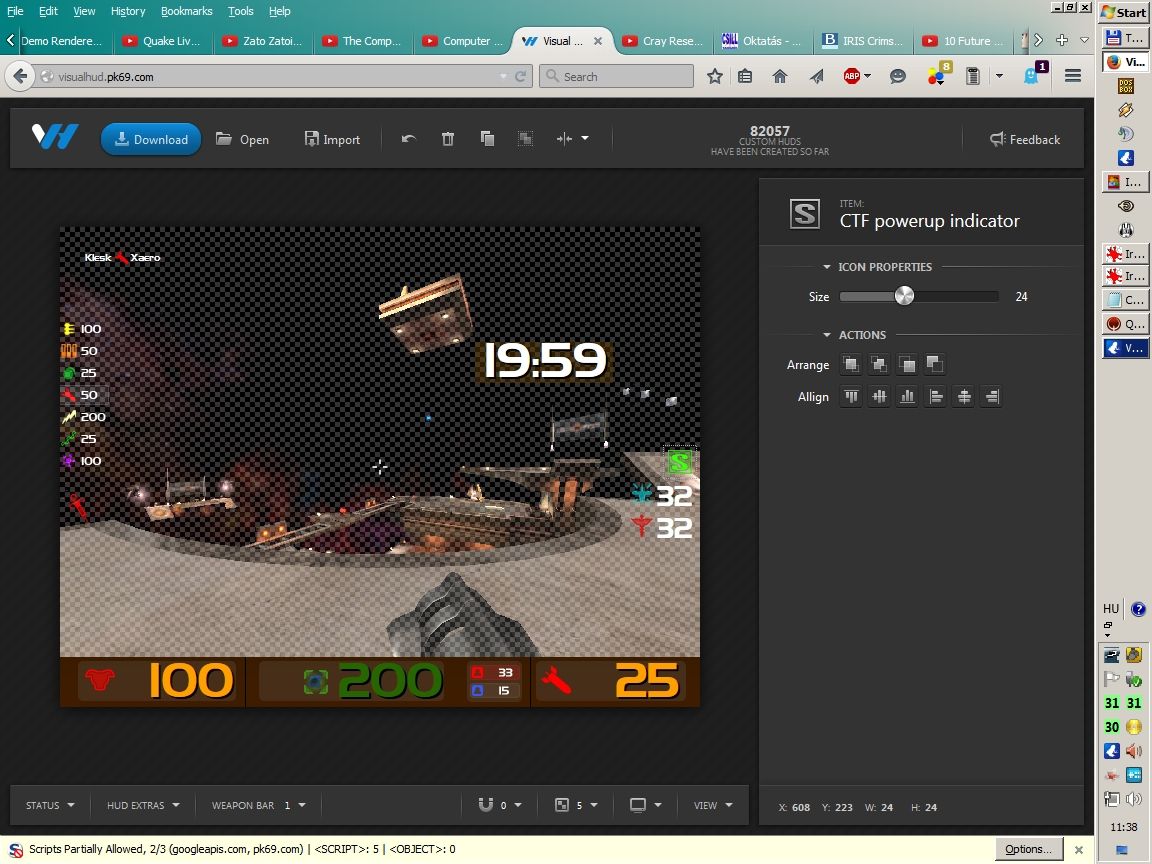Select the 19:59 timer on canvas
The width and height of the screenshot is (1152, 864).
(544, 360)
